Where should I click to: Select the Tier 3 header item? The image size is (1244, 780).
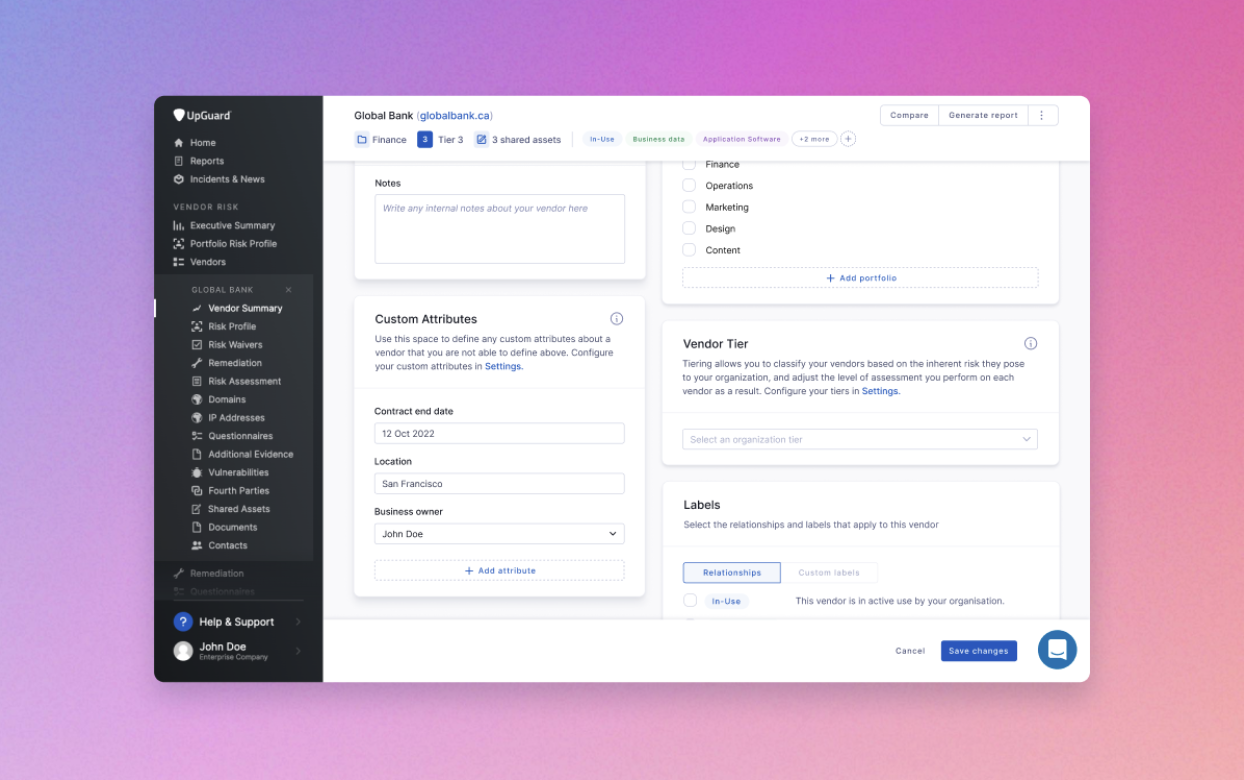[x=440, y=140]
